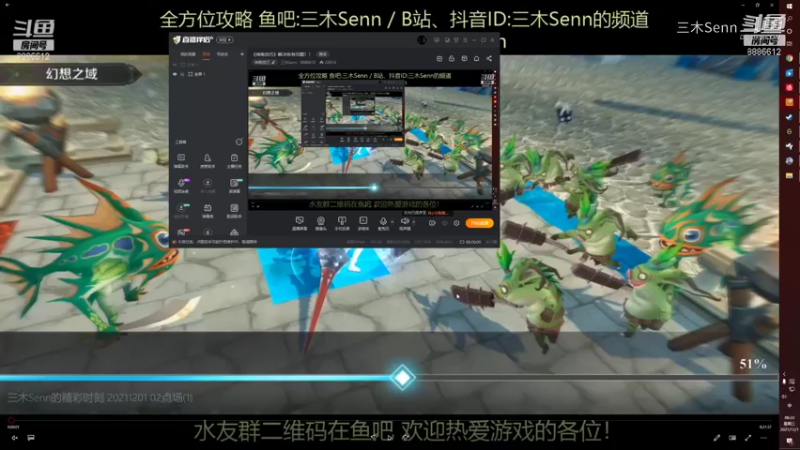The image size is (800, 450).
Task: Expand the microphone dropdown arrow
Action: [x=392, y=222]
